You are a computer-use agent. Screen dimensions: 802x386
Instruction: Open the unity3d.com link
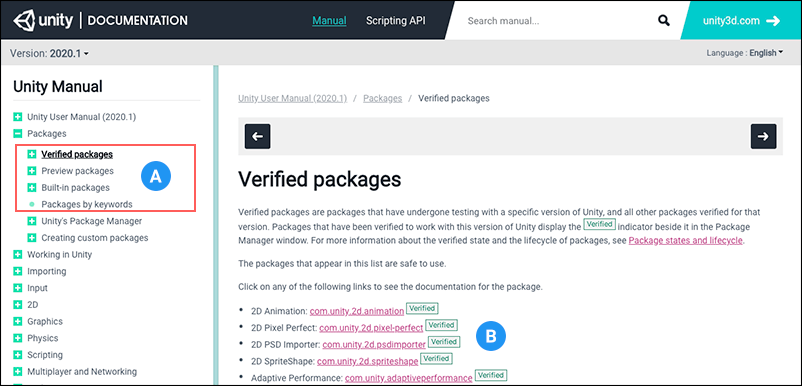pos(731,21)
